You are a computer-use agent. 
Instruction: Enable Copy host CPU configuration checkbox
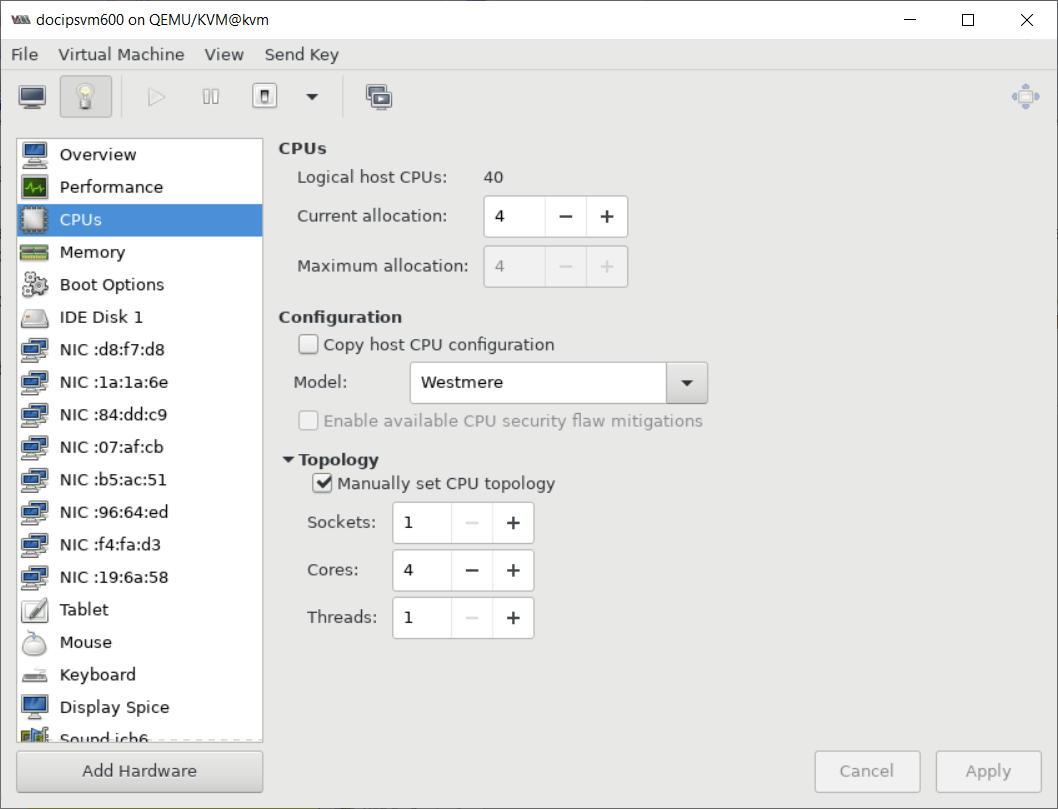point(308,345)
